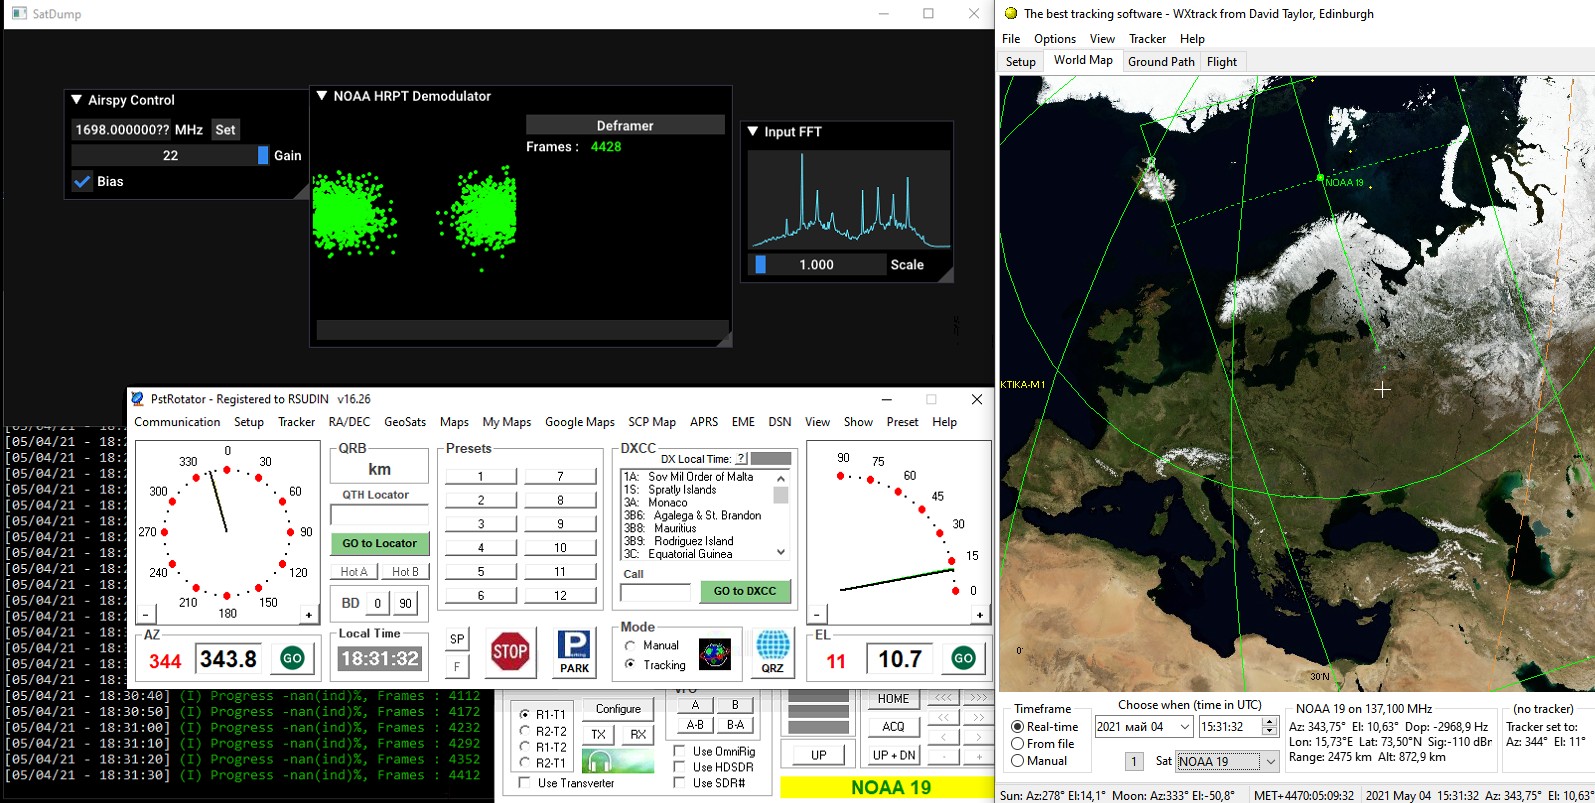This screenshot has width=1595, height=803.
Task: Collapse the Input FFT panel
Action: pos(753,132)
